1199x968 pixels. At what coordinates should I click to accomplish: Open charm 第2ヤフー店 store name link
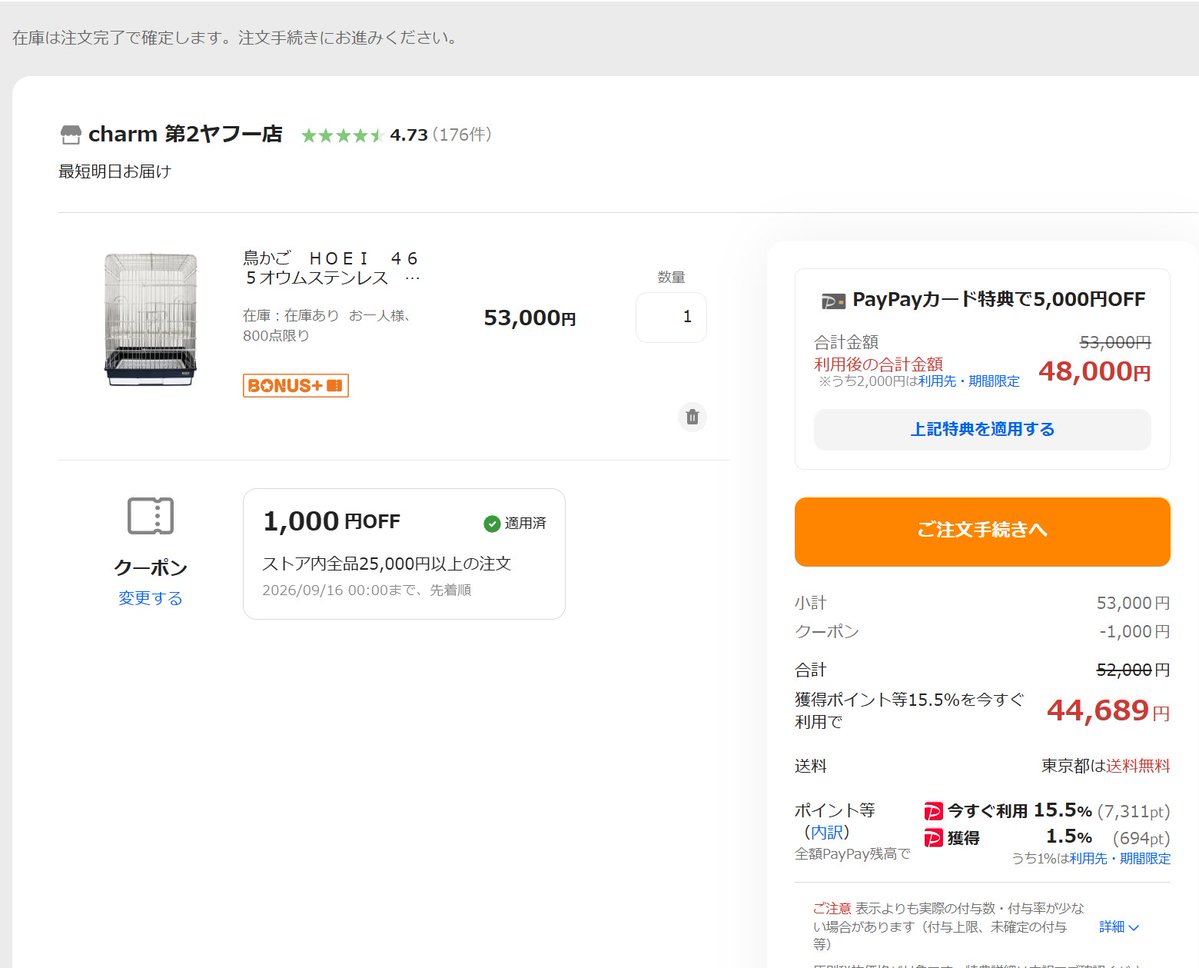(185, 135)
